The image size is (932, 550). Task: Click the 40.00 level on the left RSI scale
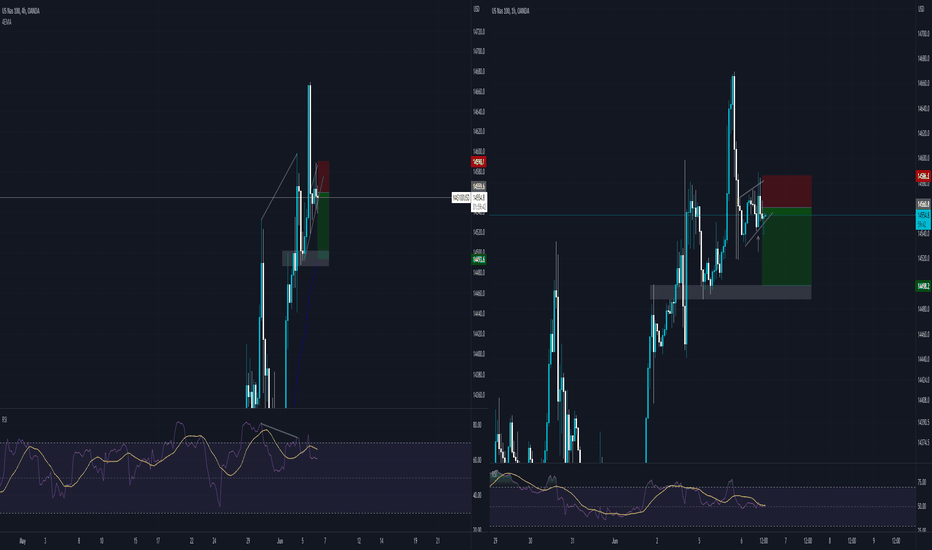[x=477, y=495]
